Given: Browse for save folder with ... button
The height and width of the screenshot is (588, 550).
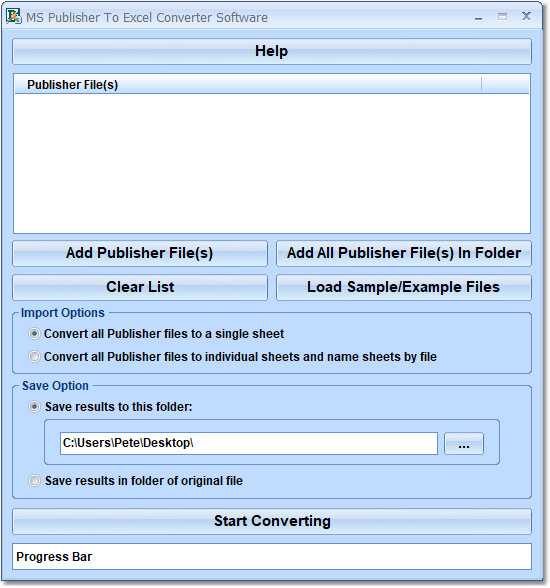Looking at the screenshot, I should (464, 444).
